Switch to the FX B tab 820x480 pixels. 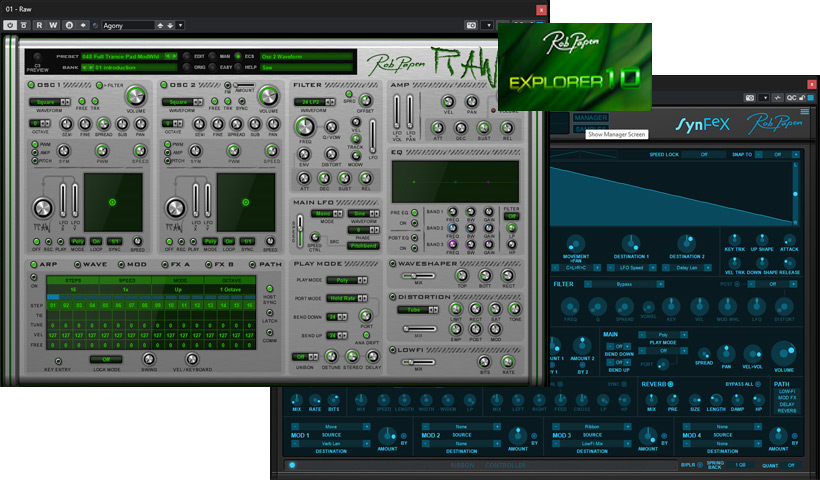coord(220,265)
